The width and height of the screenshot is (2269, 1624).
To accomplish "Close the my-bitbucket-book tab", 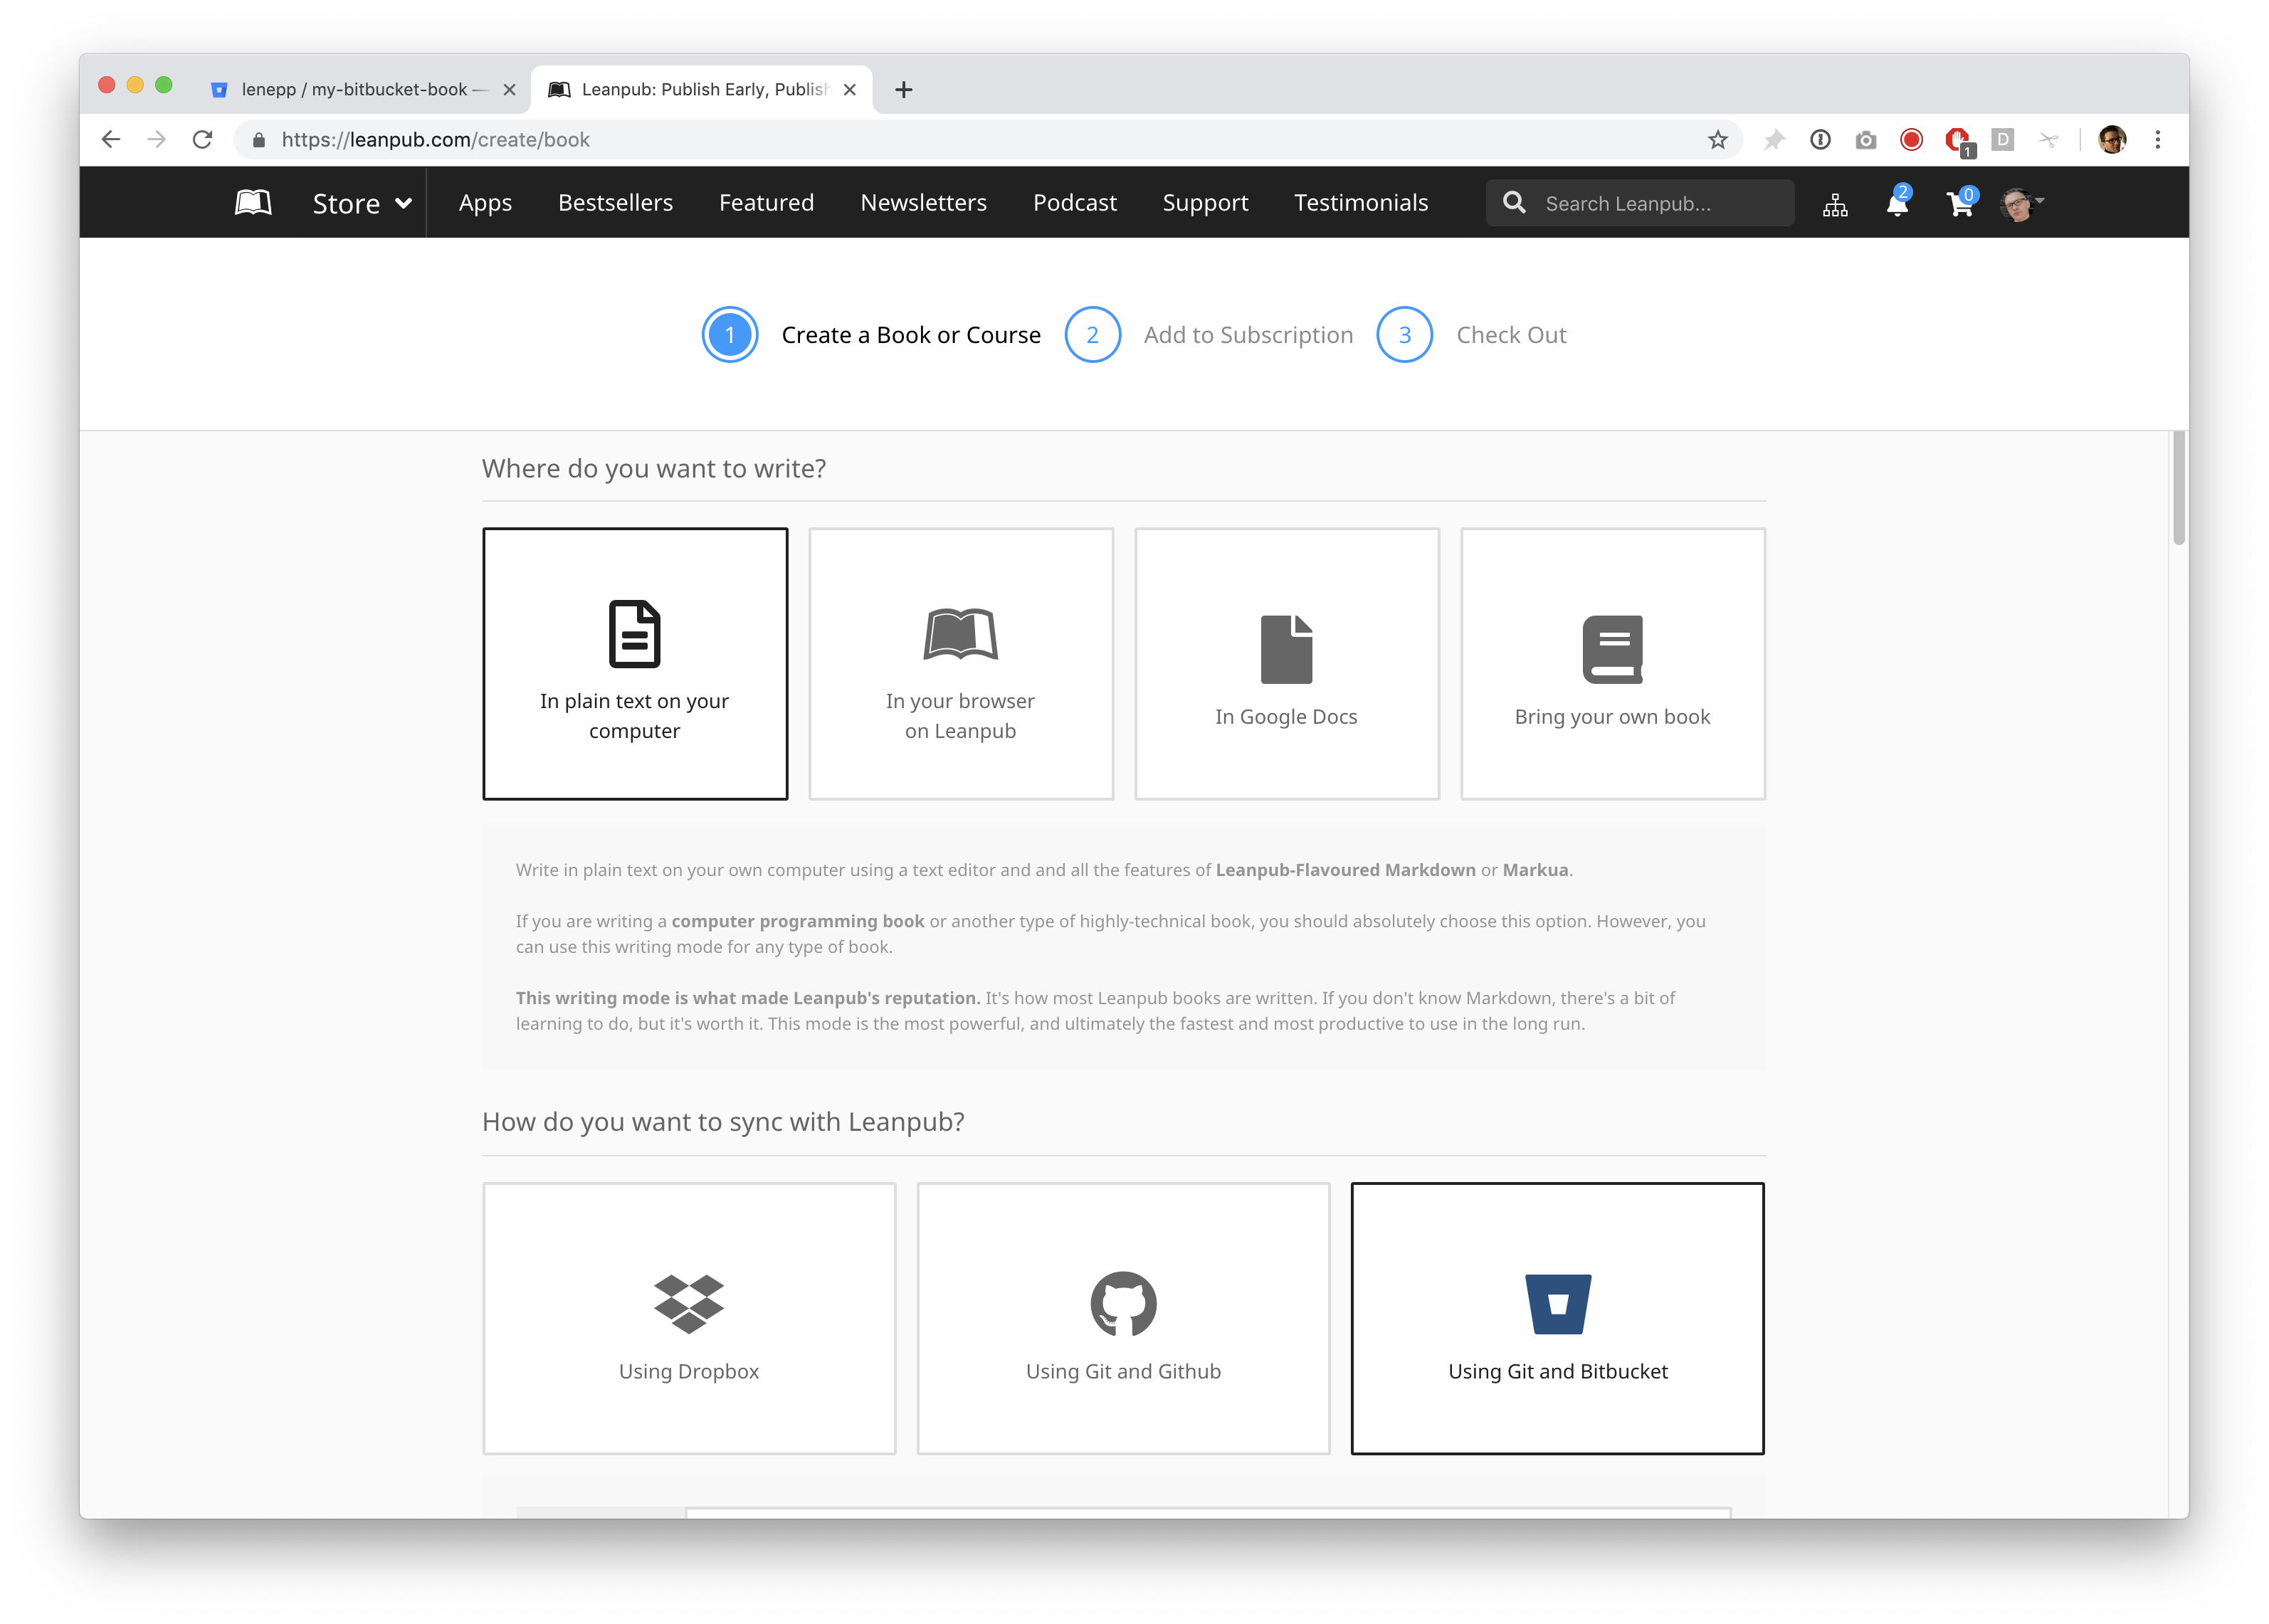I will pos(509,90).
